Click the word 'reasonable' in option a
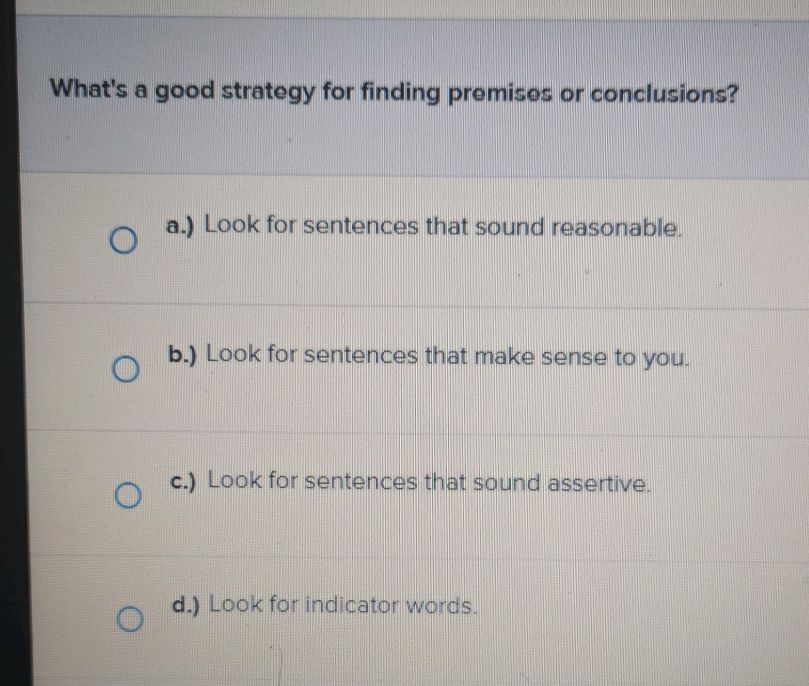This screenshot has height=686, width=809. (617, 227)
